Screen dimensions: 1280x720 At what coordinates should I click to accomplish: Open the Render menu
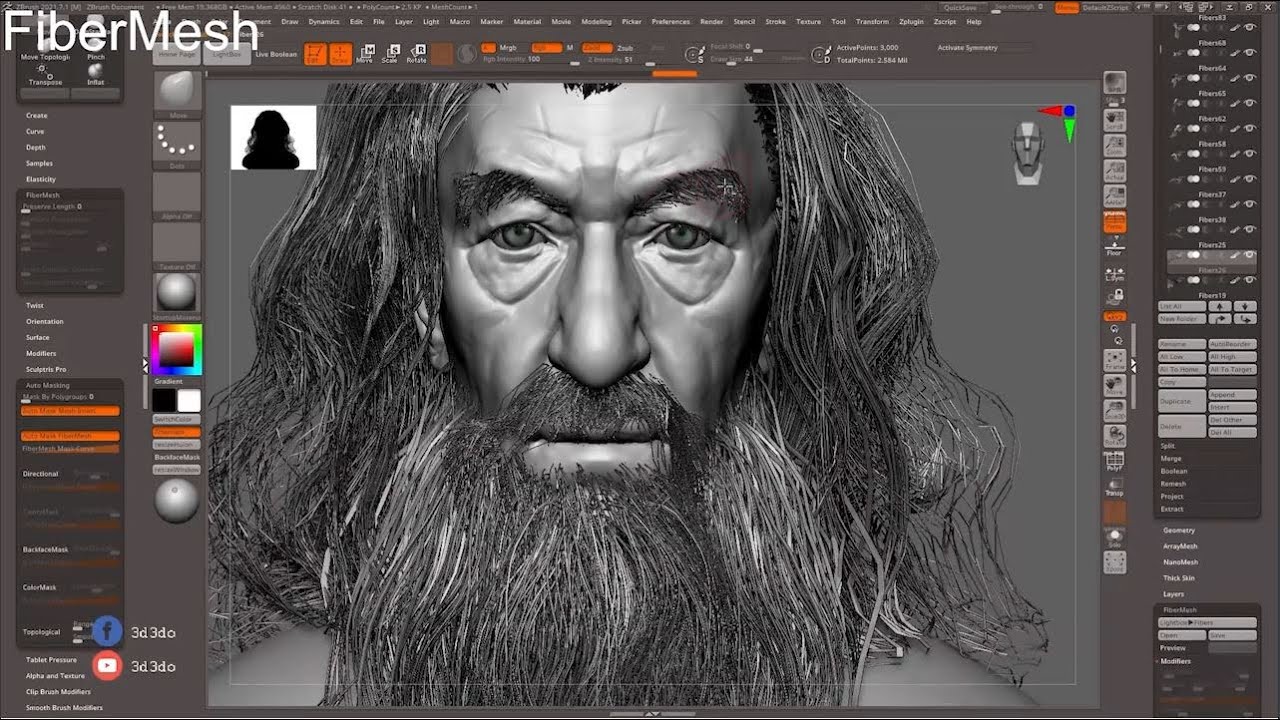point(711,21)
